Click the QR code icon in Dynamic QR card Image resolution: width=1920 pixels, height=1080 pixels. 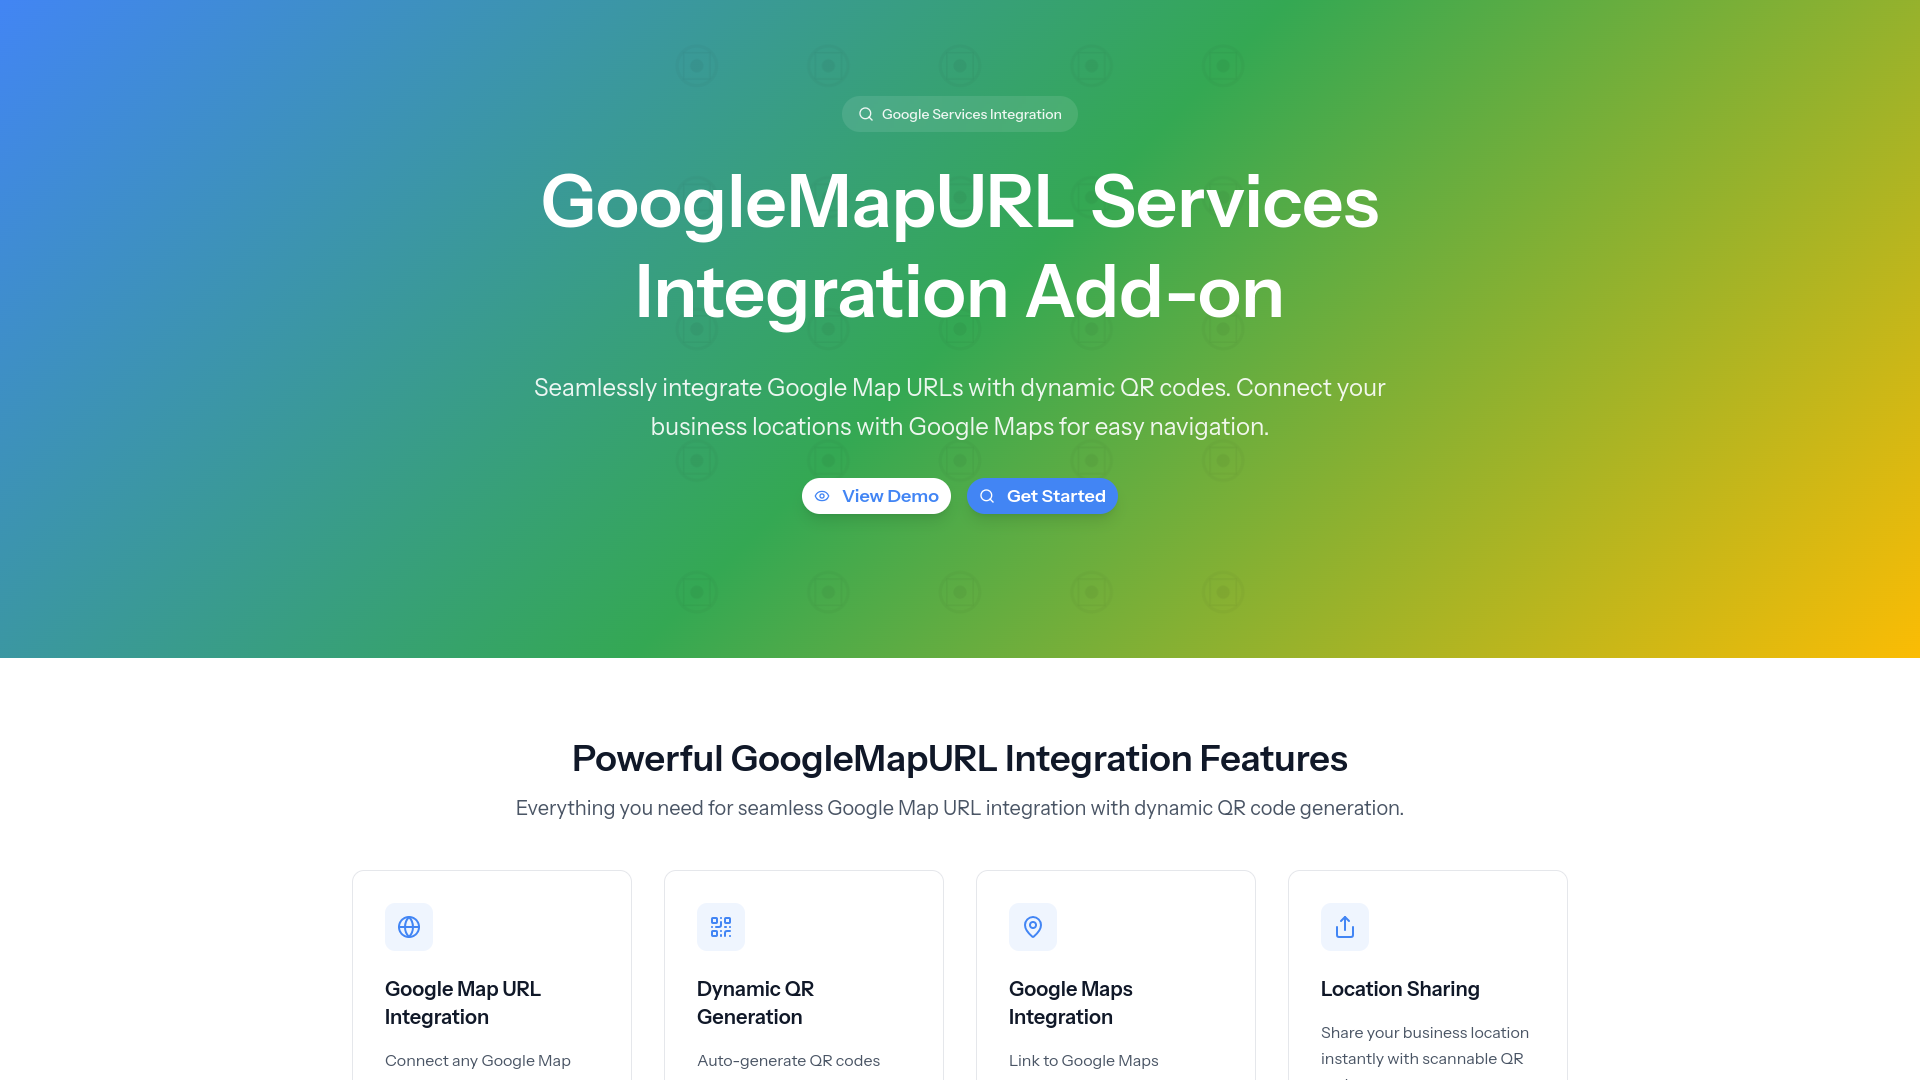point(720,927)
